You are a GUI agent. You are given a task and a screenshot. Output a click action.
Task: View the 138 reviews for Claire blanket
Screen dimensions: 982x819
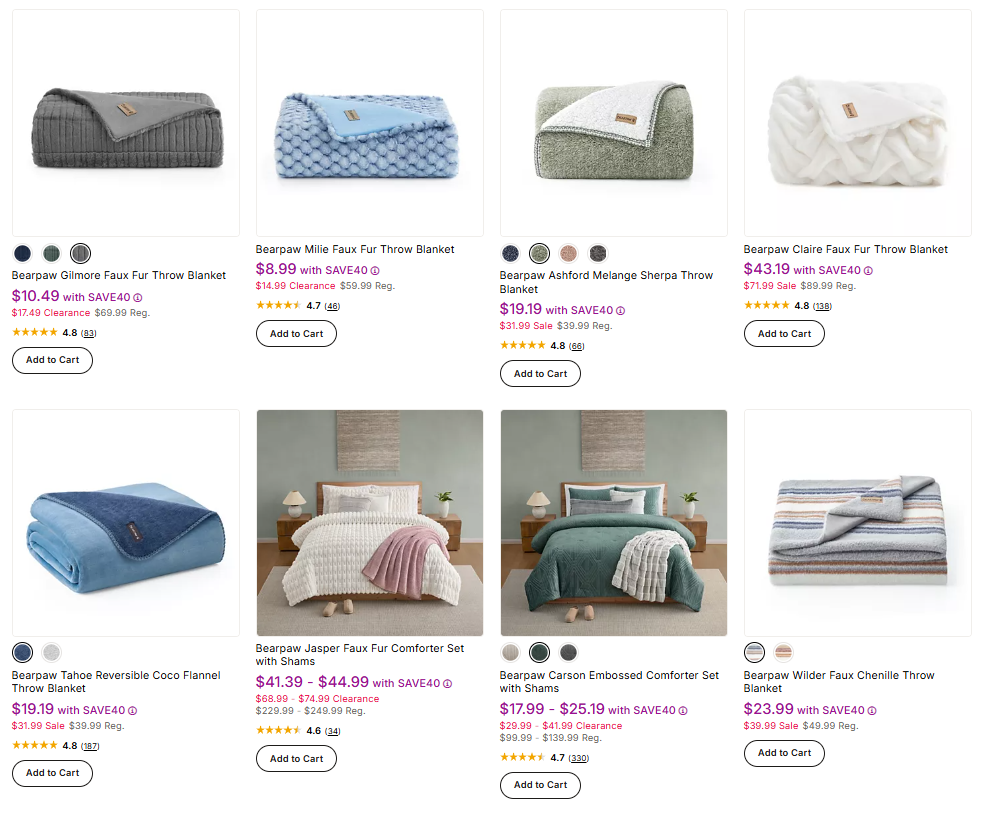(x=821, y=305)
